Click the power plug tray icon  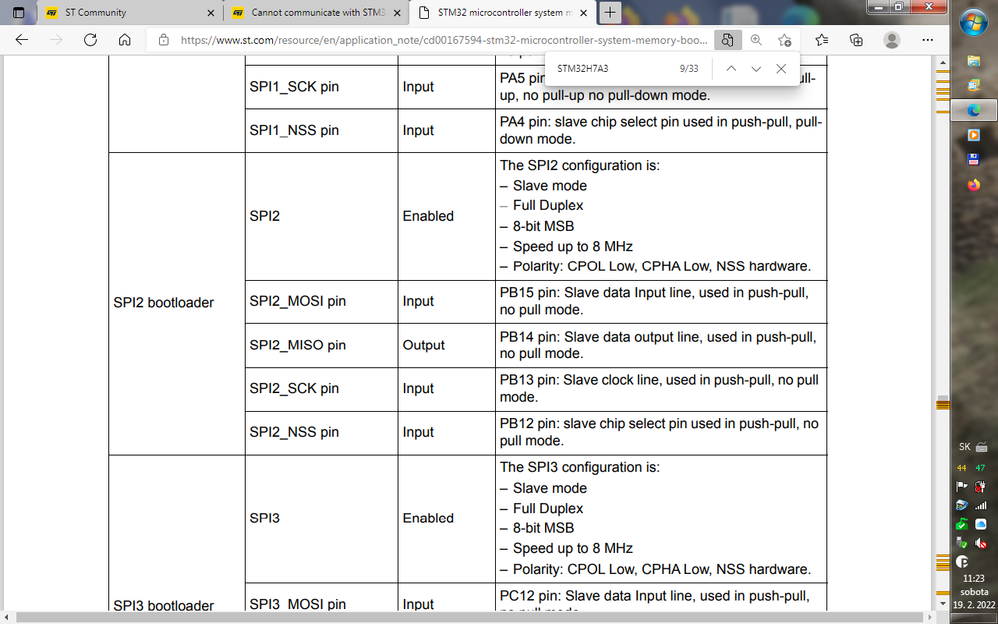point(981,486)
